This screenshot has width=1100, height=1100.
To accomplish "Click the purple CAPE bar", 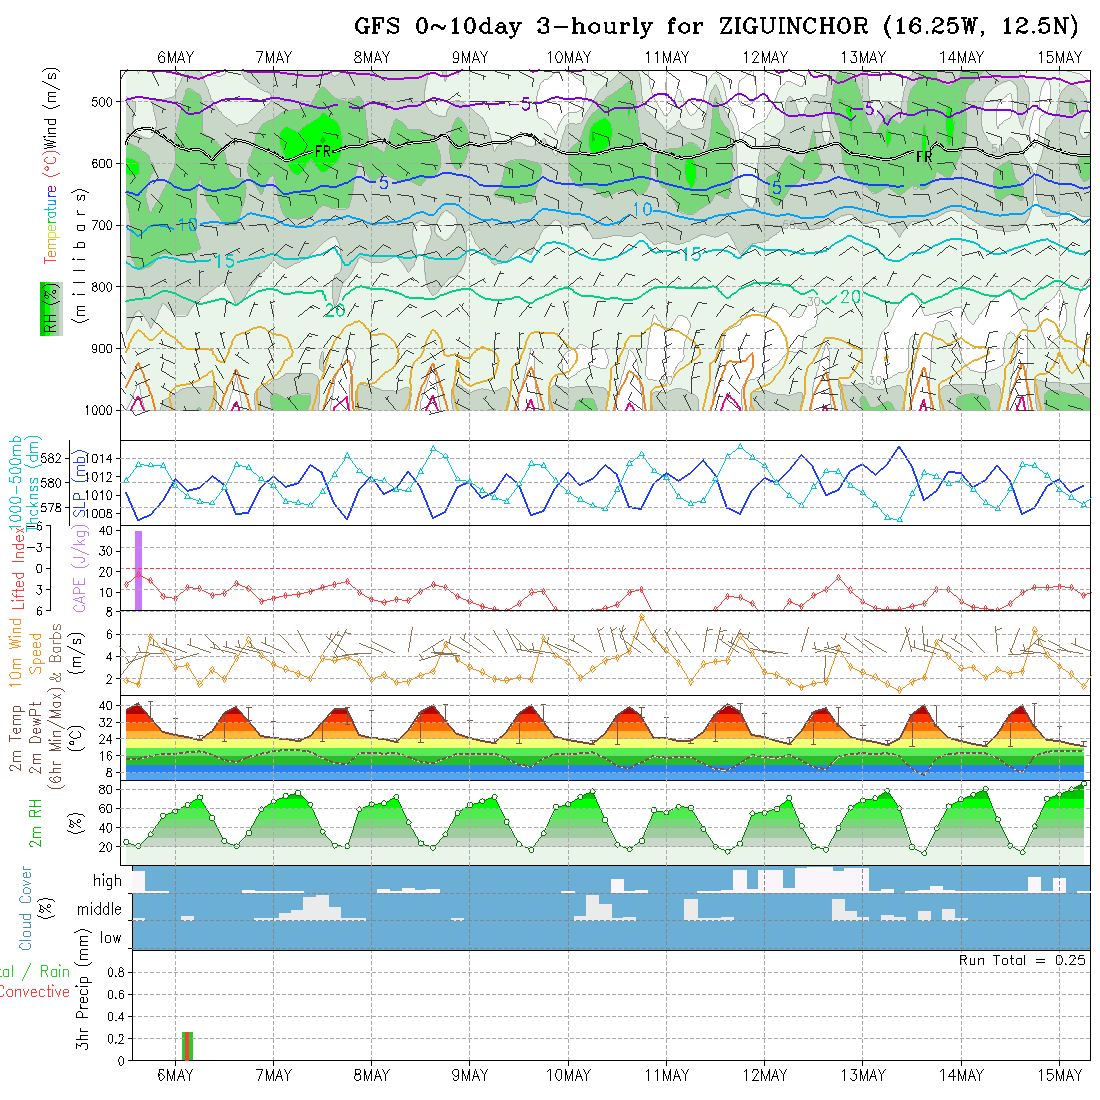I will (138, 569).
